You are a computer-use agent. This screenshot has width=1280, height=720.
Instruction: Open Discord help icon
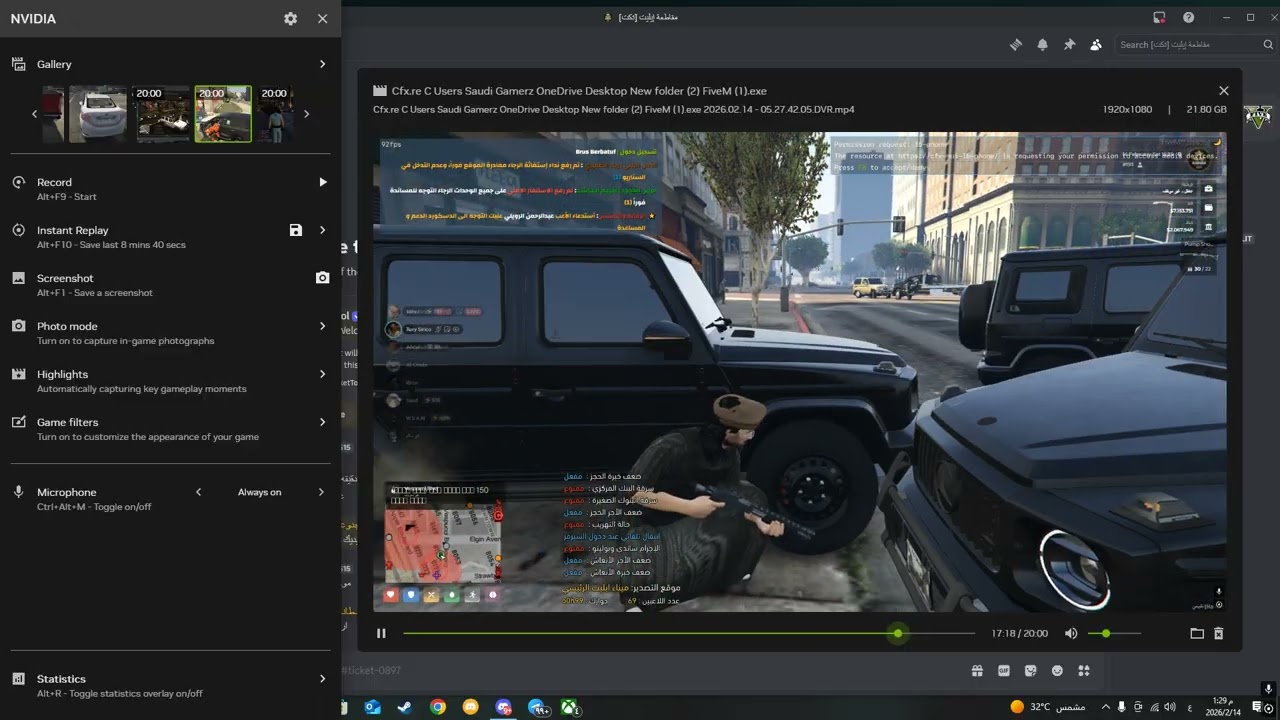pyautogui.click(x=1188, y=17)
